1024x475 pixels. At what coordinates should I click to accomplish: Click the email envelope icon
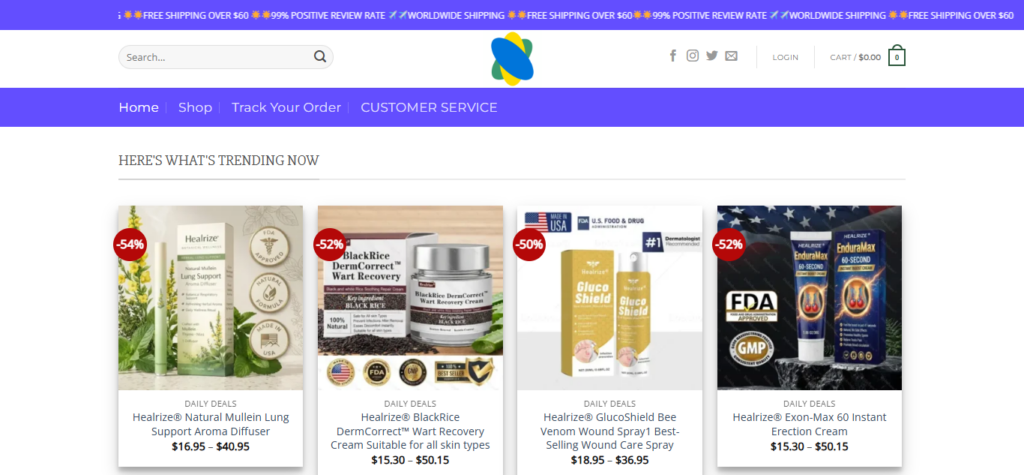point(731,56)
